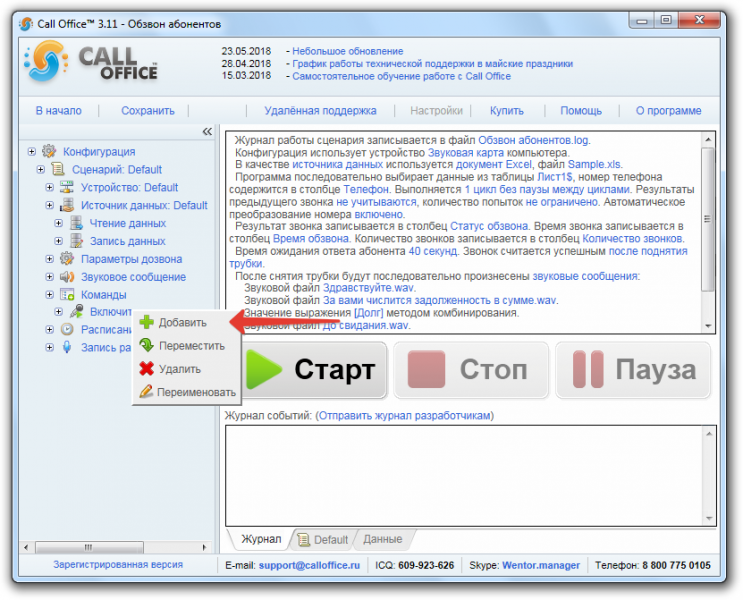Screen dimensions: 743x600
Task: Choose Добавить from the context menu
Action: pyautogui.click(x=187, y=323)
